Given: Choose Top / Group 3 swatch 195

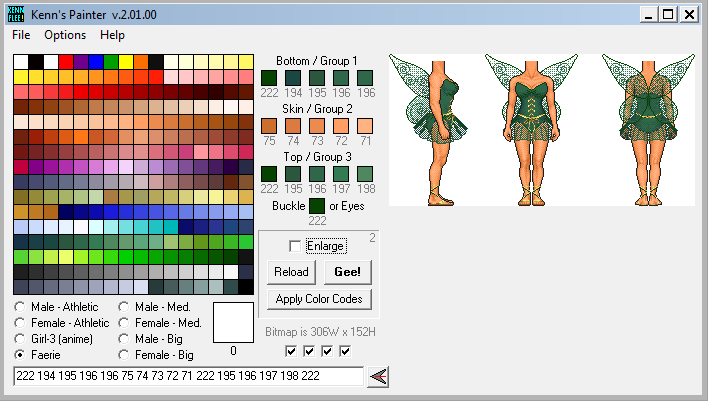Looking at the screenshot, I should point(293,174).
